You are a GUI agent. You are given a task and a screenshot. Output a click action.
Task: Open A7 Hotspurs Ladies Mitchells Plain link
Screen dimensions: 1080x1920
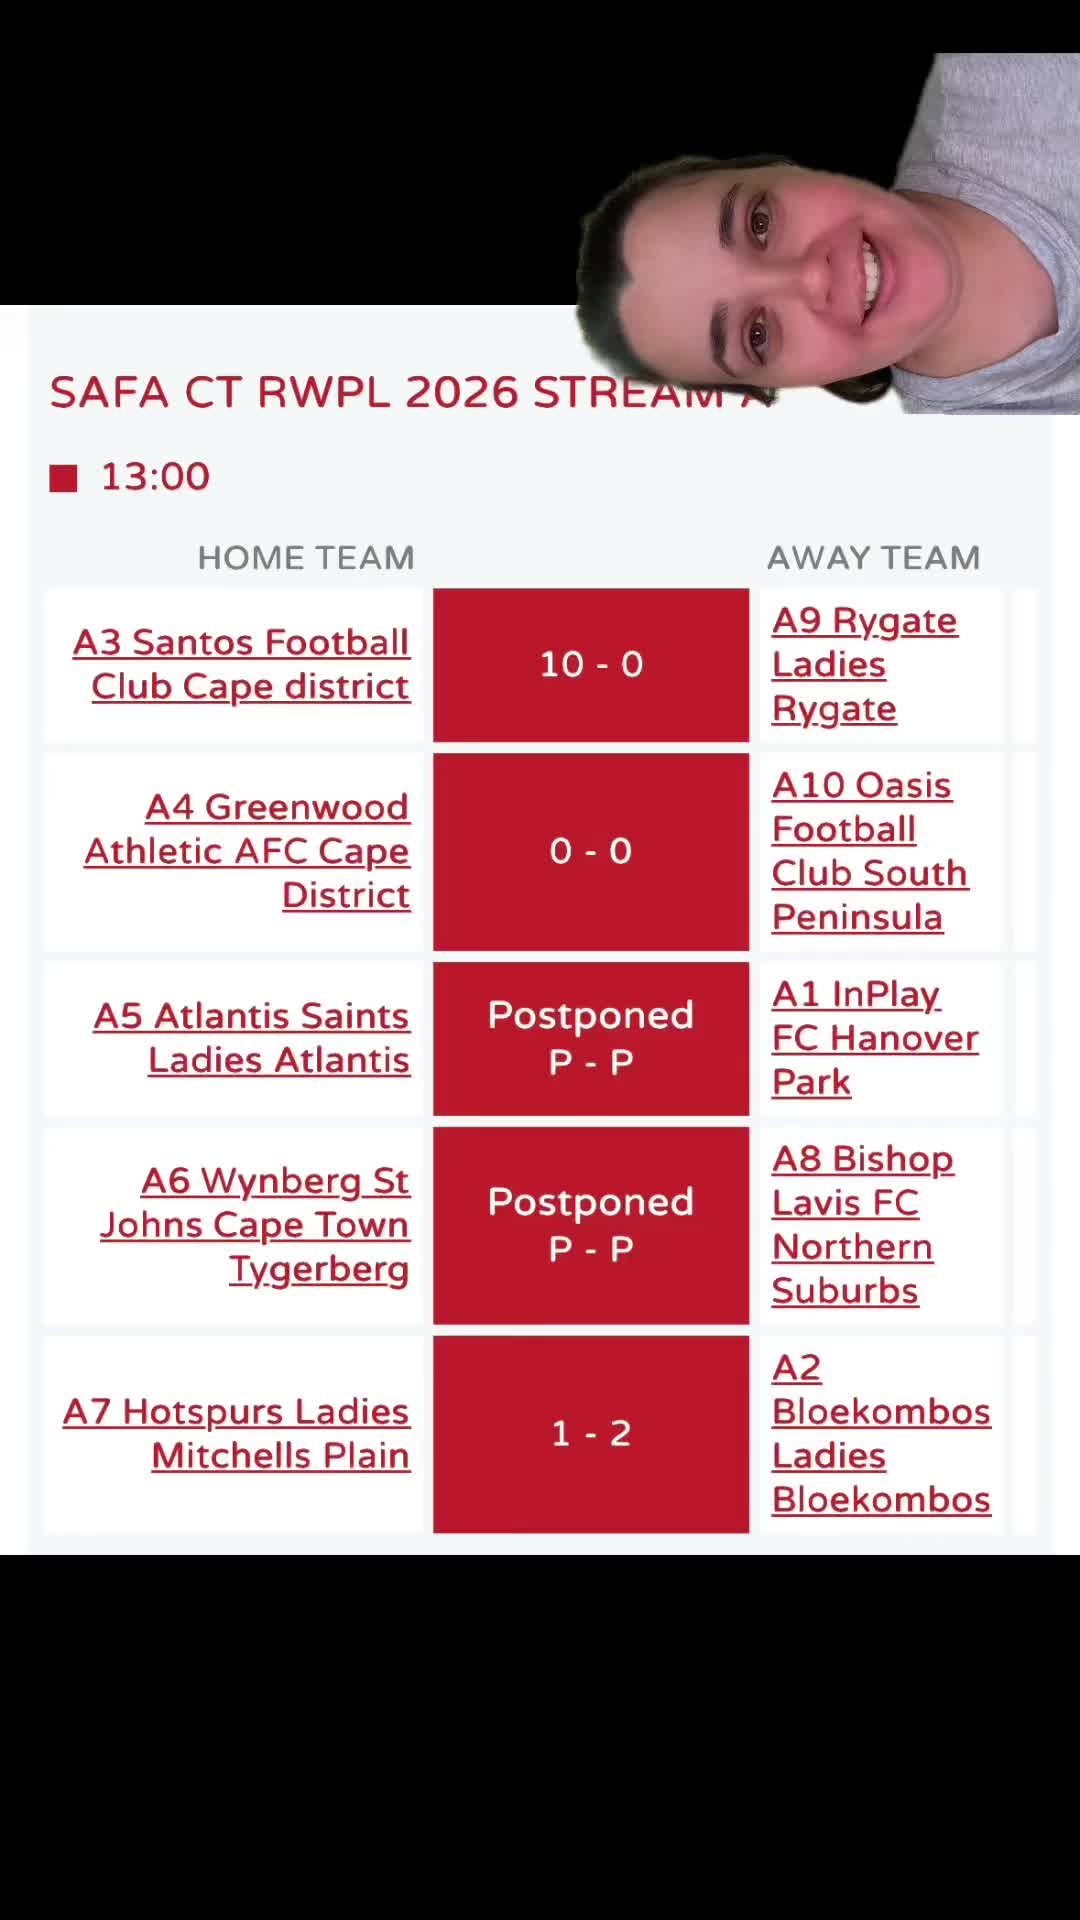click(236, 1433)
